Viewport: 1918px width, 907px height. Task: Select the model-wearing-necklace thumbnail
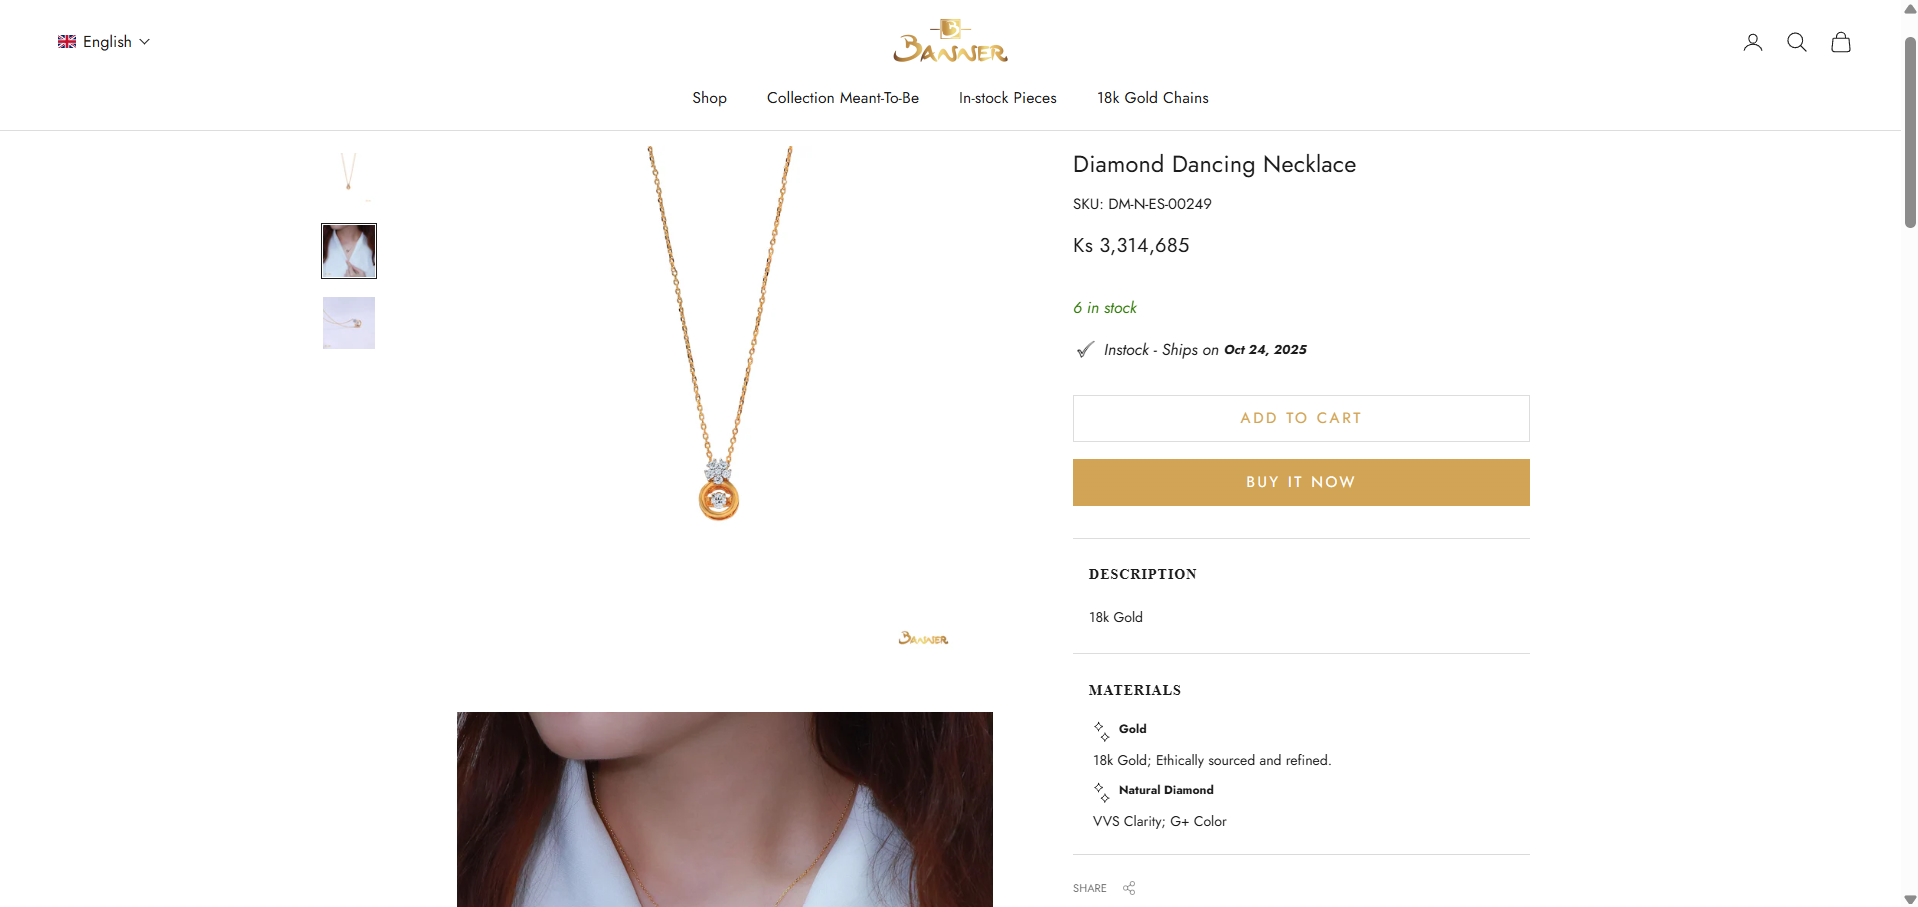[x=348, y=251]
